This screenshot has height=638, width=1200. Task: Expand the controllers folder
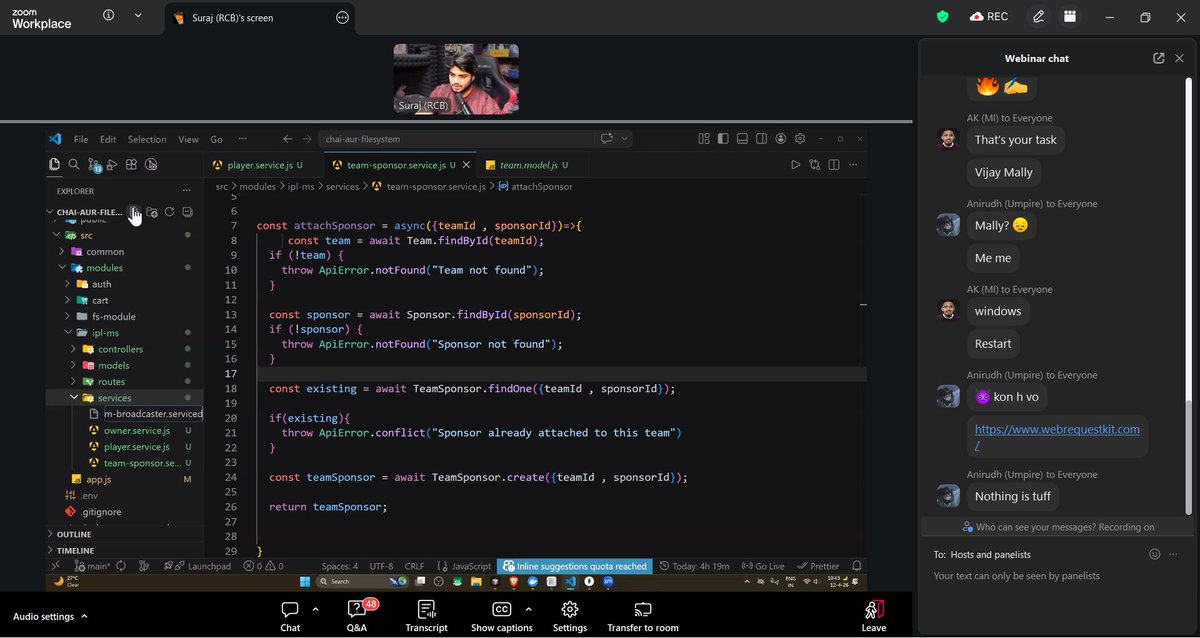[x=121, y=349]
